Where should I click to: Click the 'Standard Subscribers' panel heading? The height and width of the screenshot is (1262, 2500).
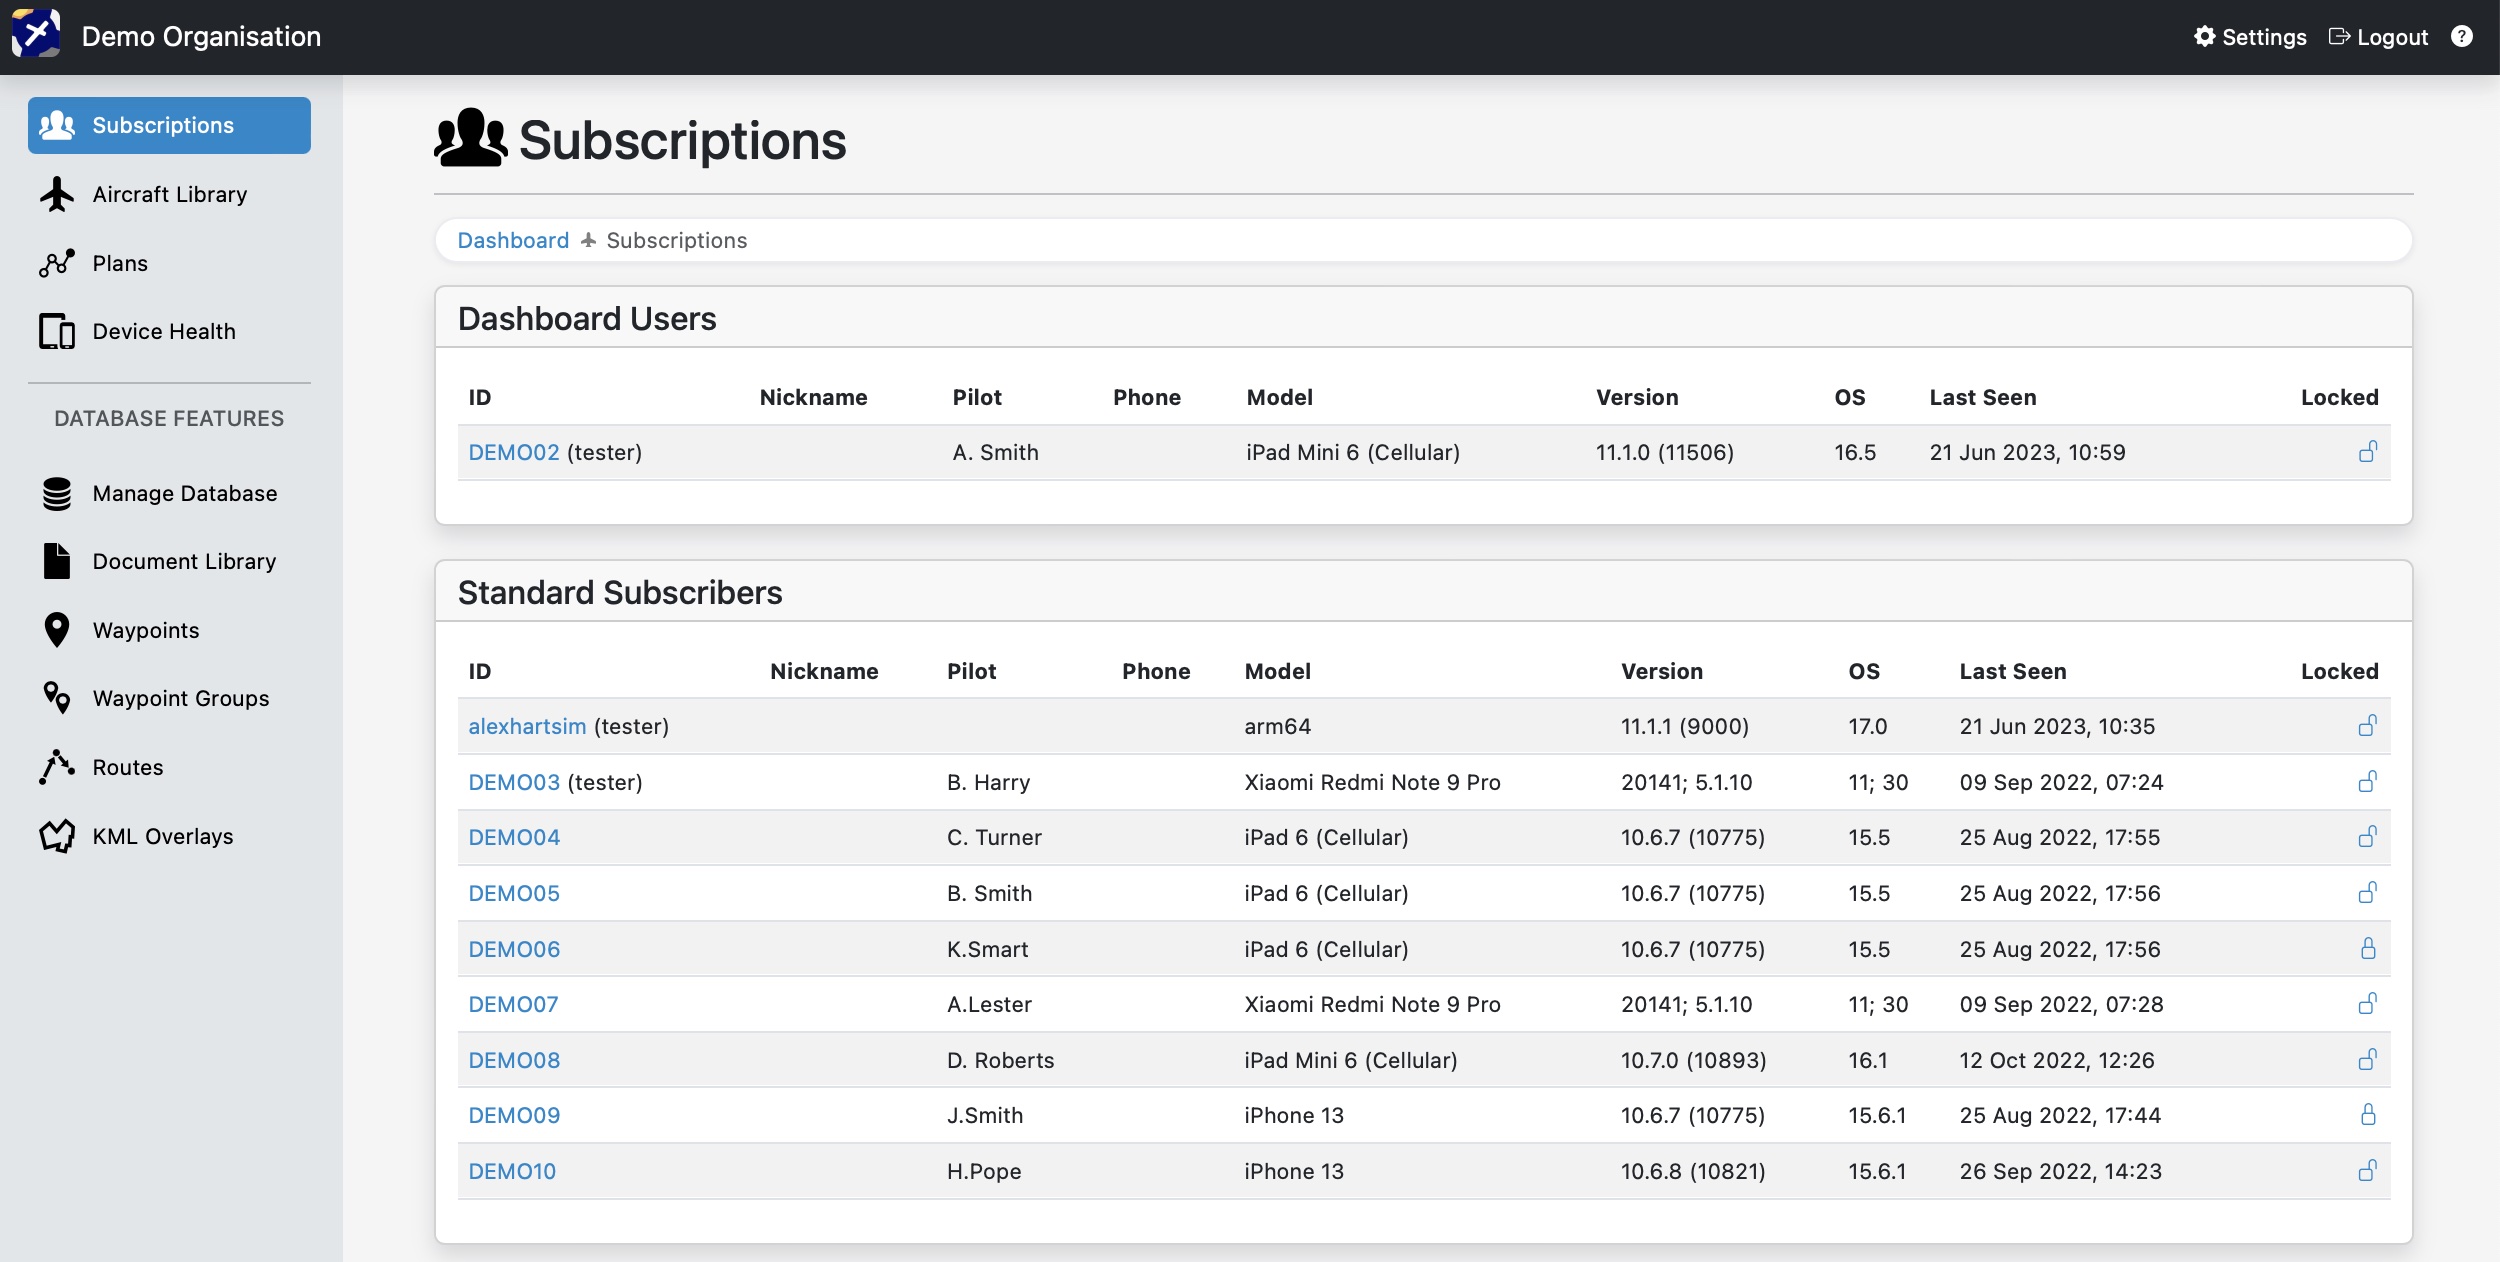(x=620, y=592)
